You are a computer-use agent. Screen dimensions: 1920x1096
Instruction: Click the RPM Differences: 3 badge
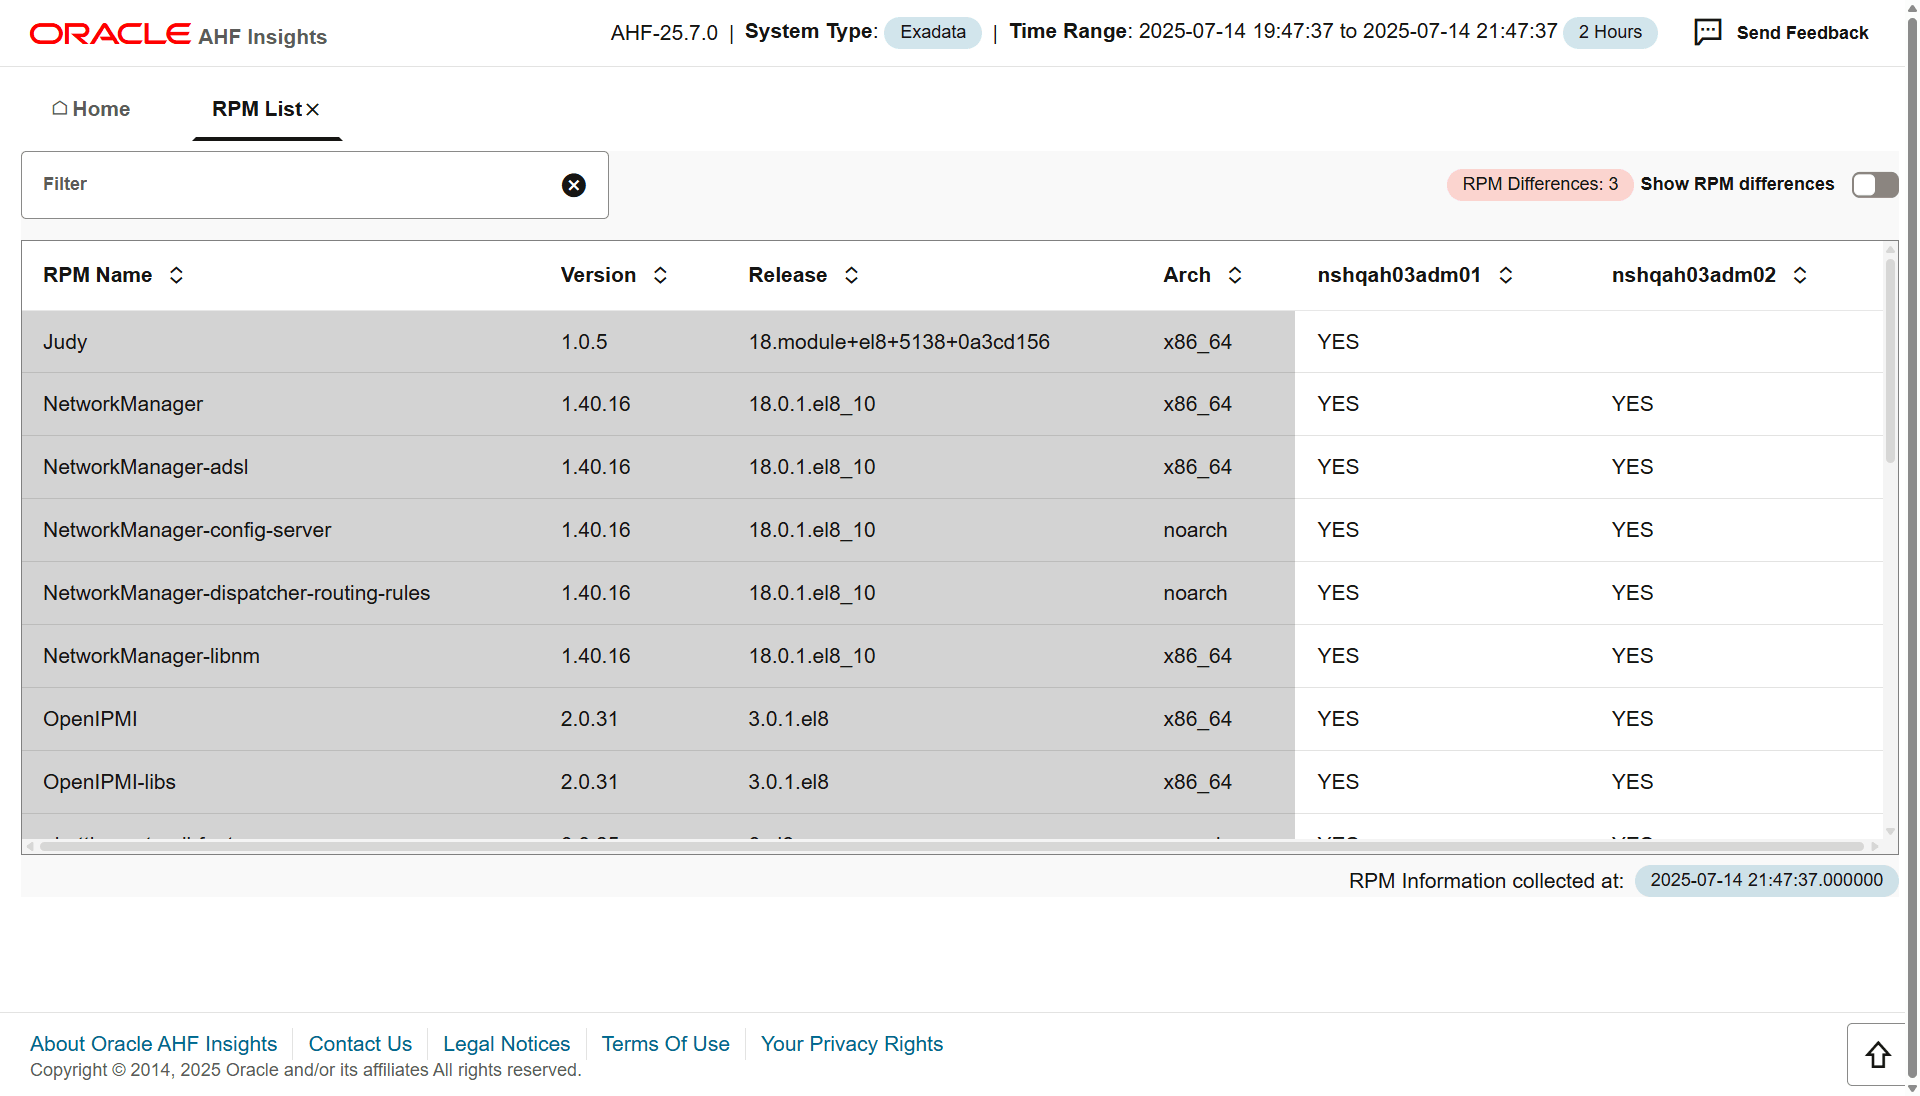(1539, 184)
